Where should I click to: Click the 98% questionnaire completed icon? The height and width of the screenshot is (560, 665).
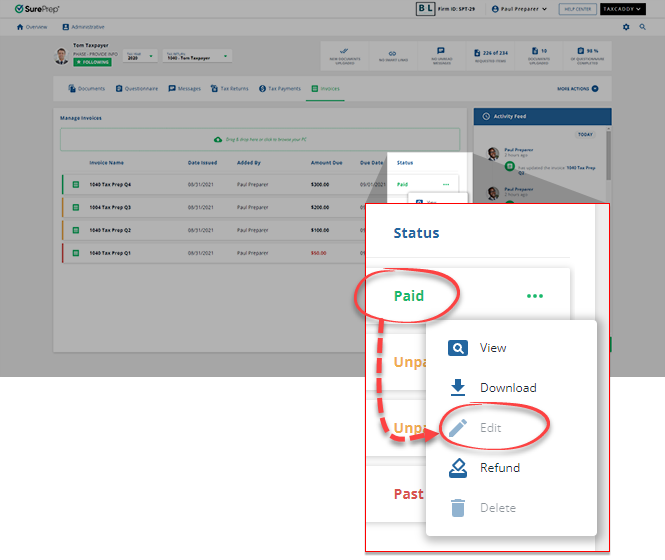[x=581, y=50]
